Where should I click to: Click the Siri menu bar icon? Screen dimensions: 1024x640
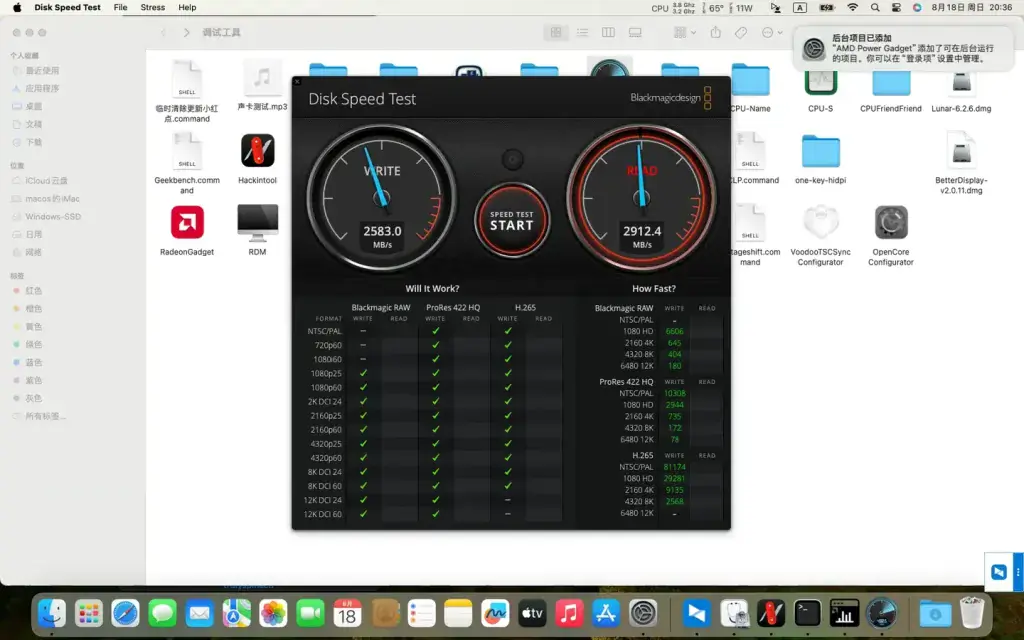917,7
